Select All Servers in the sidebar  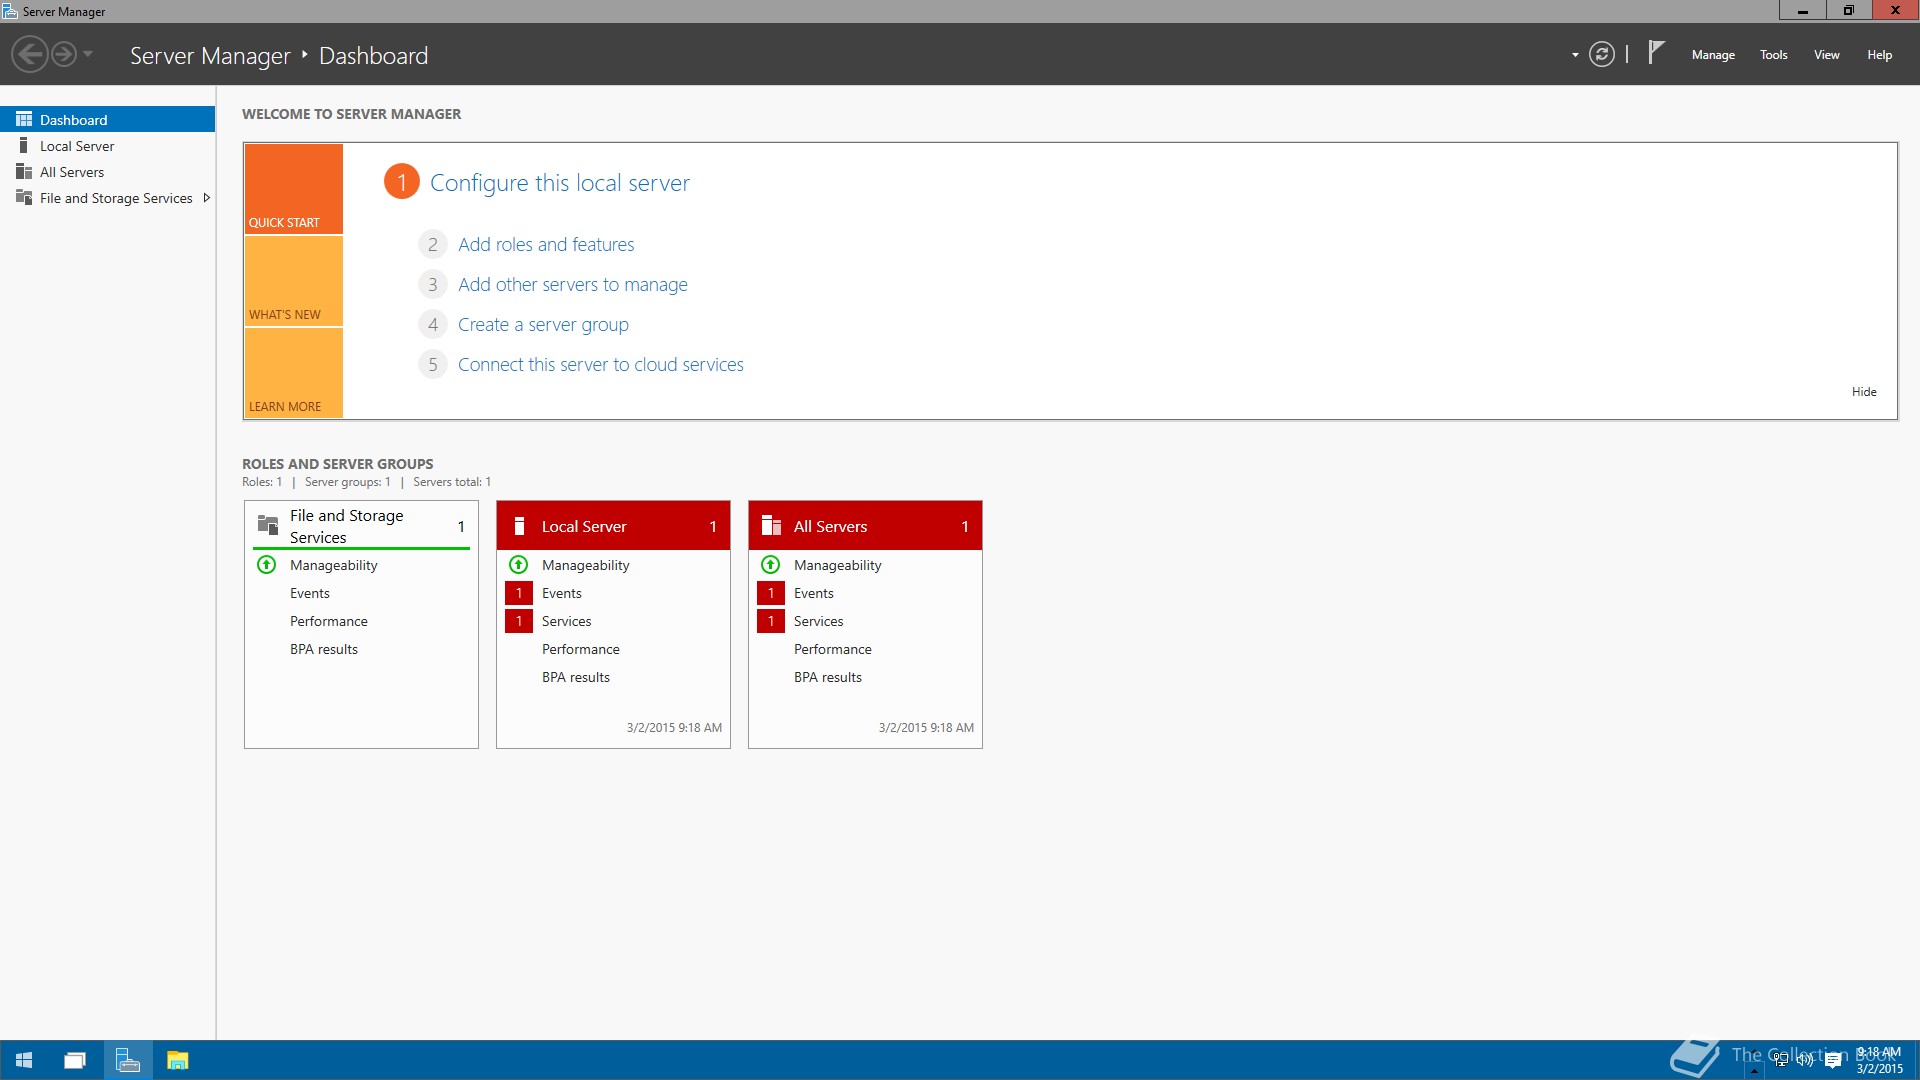coord(107,171)
